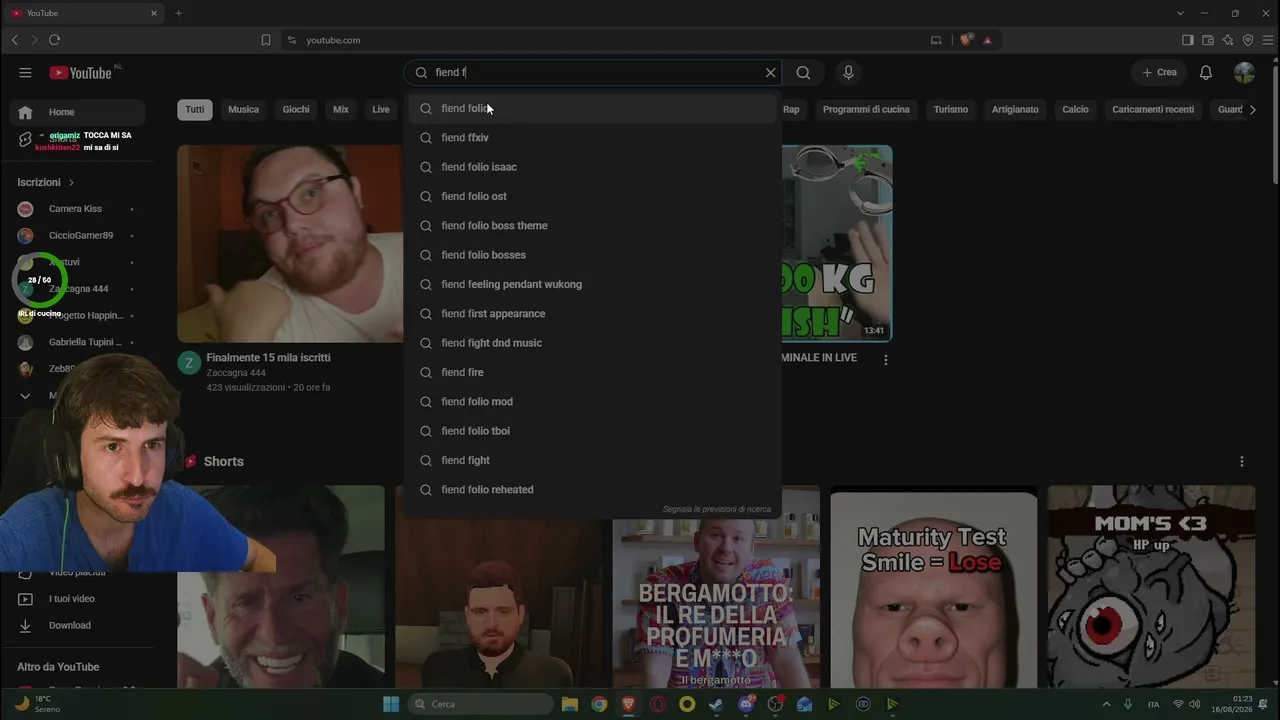Select the Artigianato filter chip
Image resolution: width=1280 pixels, height=720 pixels.
[1015, 109]
